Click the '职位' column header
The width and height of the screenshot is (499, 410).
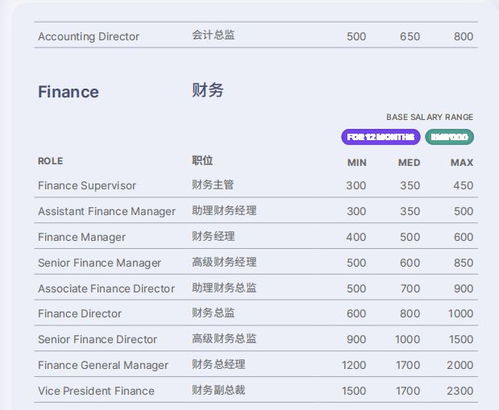tap(202, 160)
